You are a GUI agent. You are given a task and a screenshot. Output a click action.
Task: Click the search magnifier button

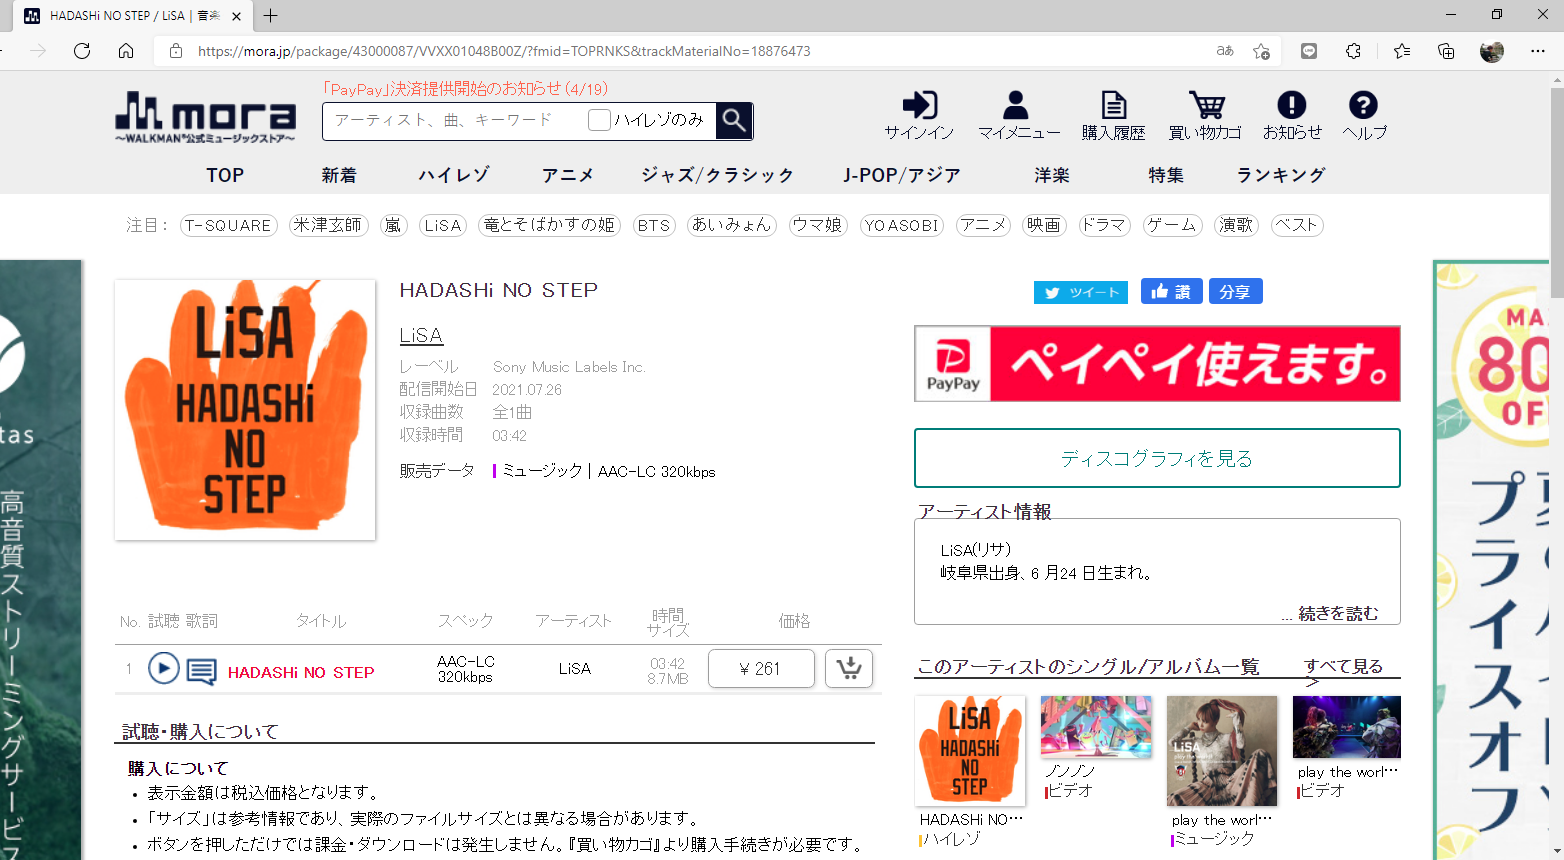pyautogui.click(x=734, y=121)
